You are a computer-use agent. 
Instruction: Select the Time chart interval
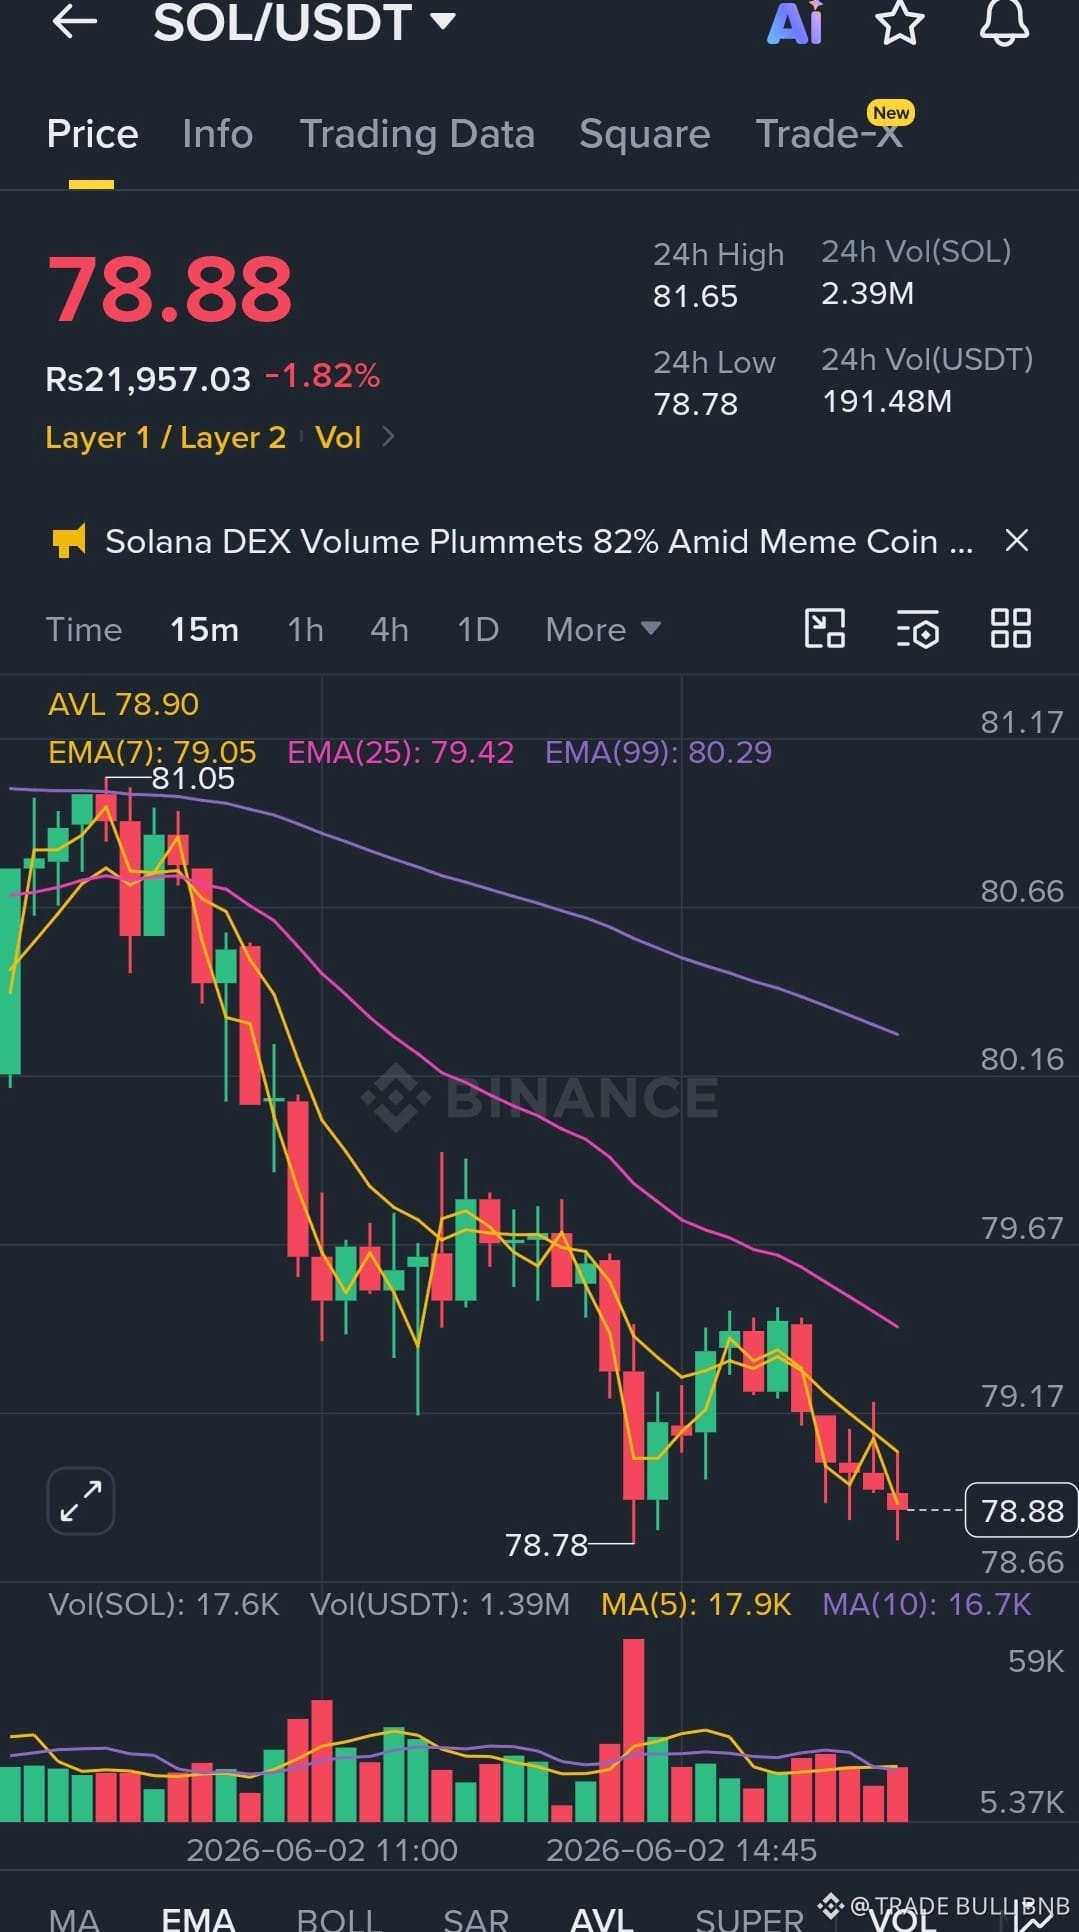pyautogui.click(x=84, y=629)
